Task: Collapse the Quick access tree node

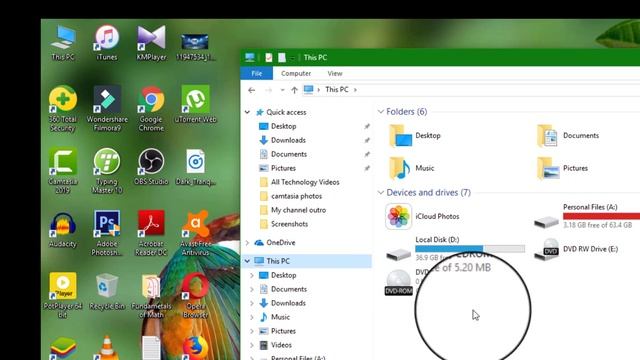Action: tap(247, 112)
